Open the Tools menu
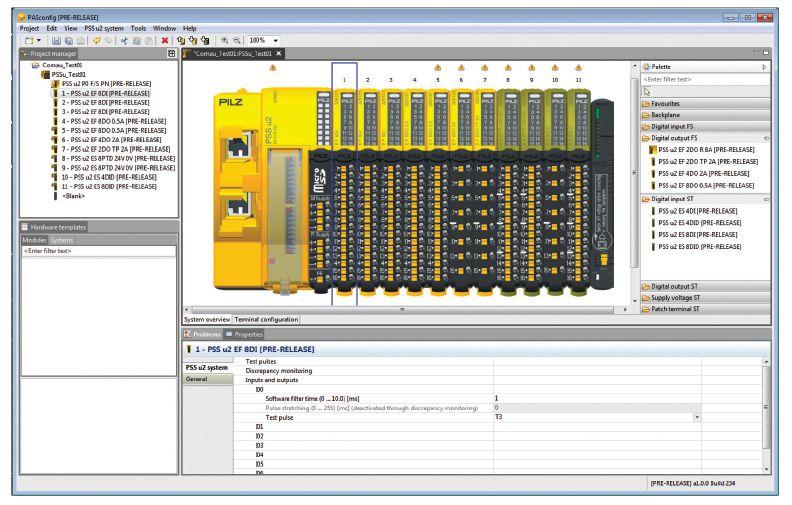Image resolution: width=792 pixels, height=505 pixels. (x=138, y=28)
